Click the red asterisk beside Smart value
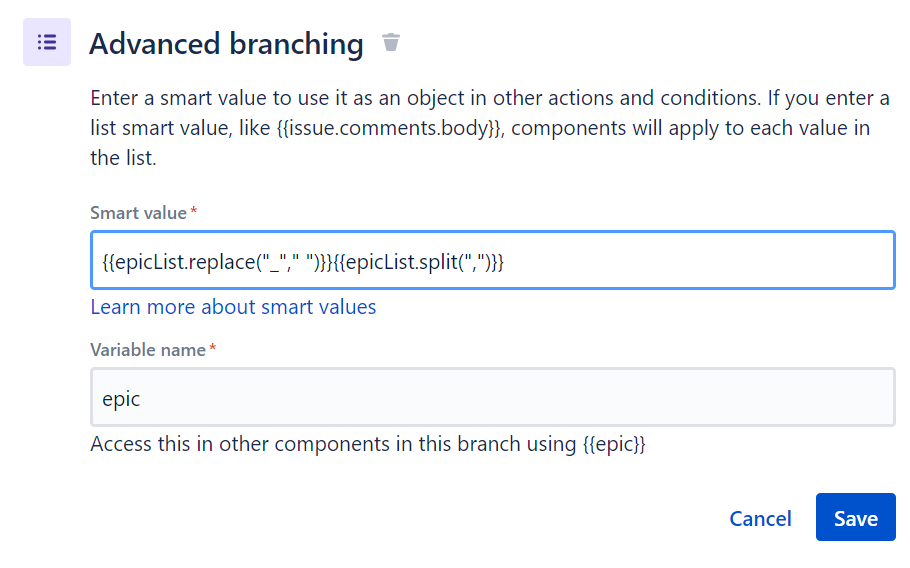 194,212
